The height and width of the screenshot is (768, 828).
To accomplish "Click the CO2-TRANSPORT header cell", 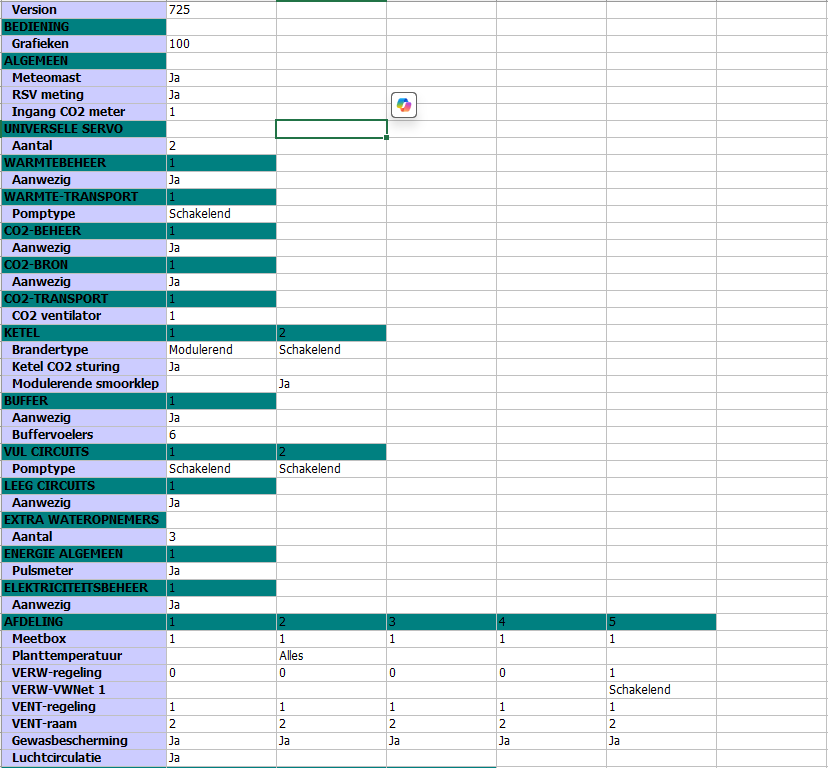I will [84, 298].
